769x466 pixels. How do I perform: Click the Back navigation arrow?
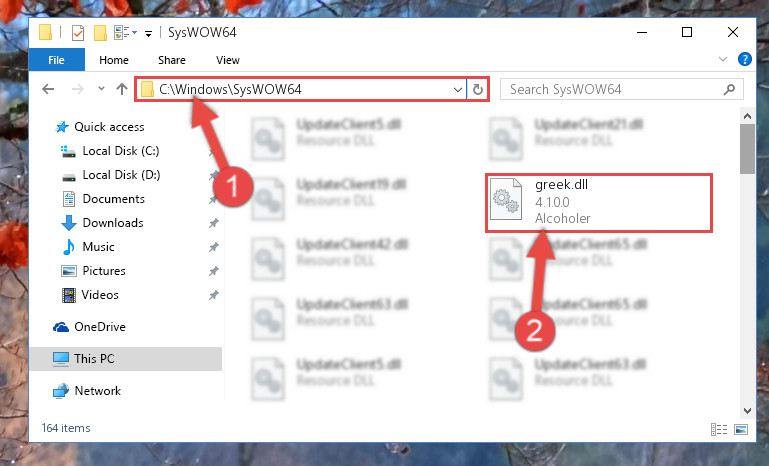click(x=48, y=89)
